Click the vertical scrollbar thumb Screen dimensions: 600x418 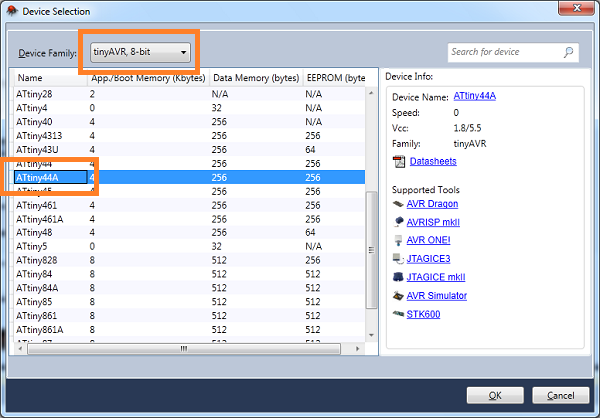point(371,250)
